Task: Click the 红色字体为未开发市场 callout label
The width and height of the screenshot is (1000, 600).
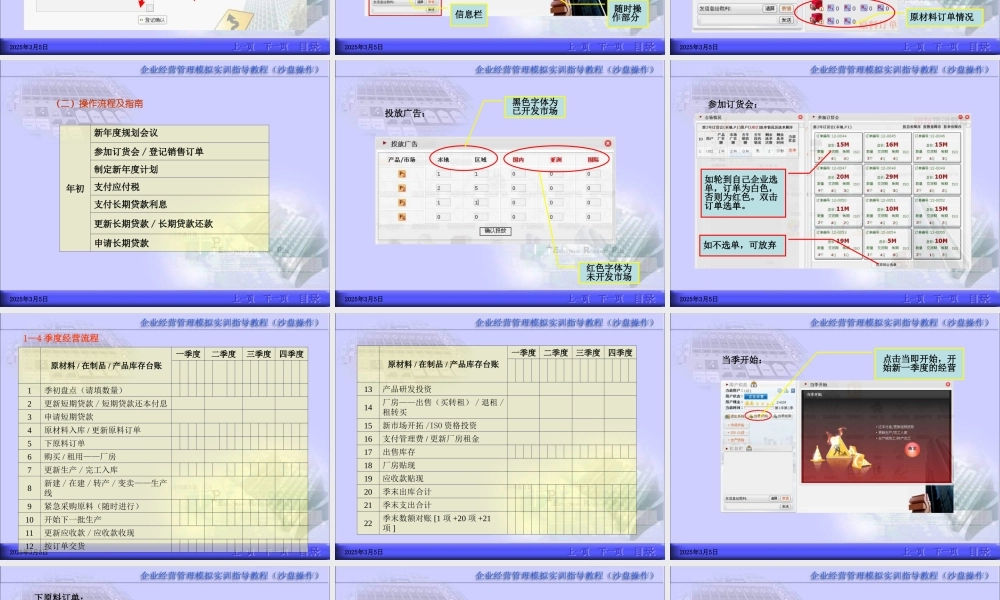Action: 608,273
